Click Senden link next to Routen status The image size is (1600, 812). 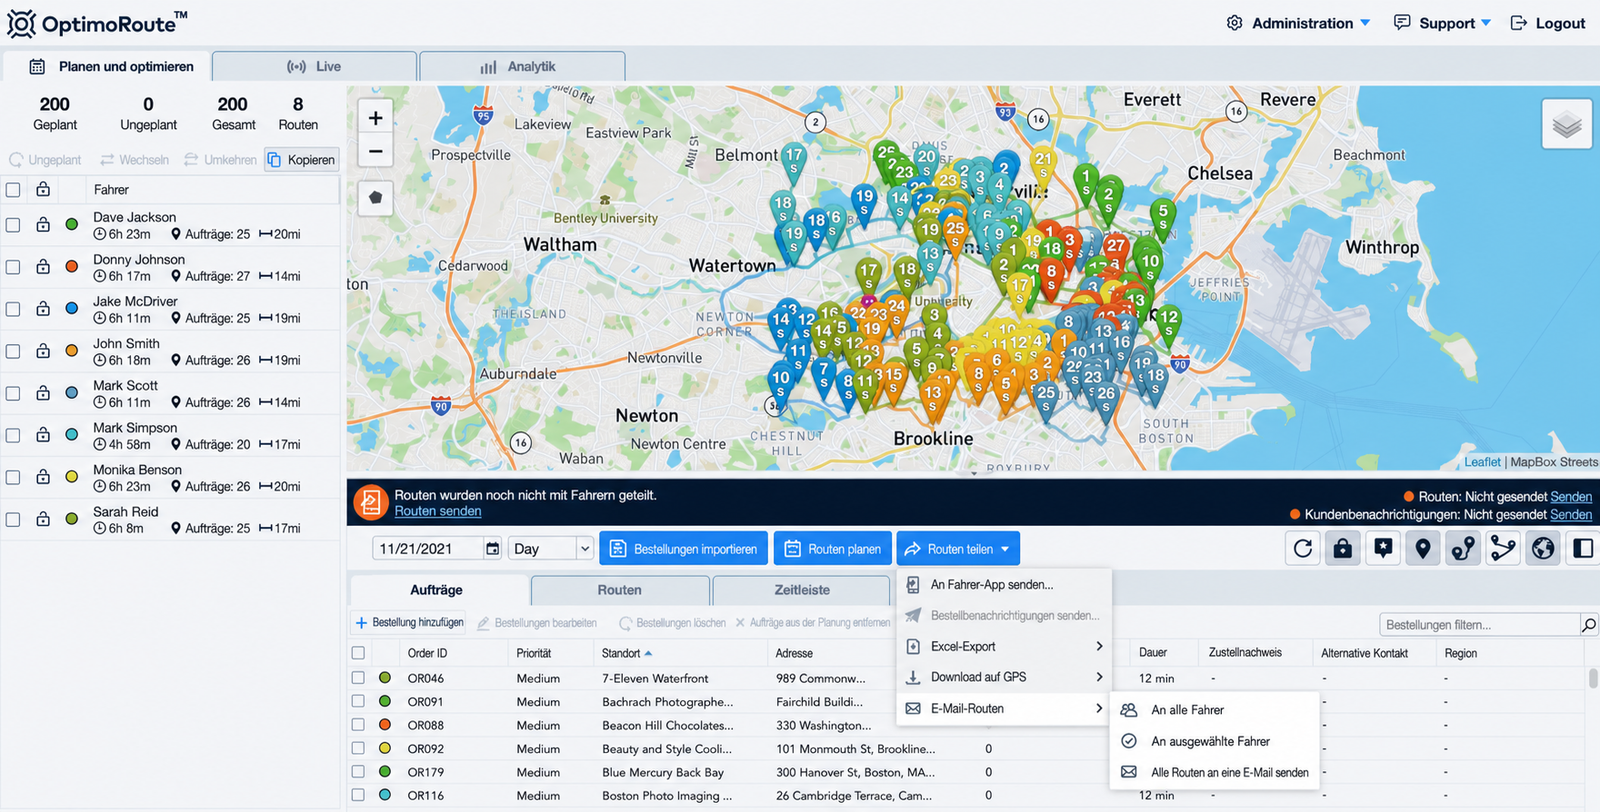click(1571, 497)
